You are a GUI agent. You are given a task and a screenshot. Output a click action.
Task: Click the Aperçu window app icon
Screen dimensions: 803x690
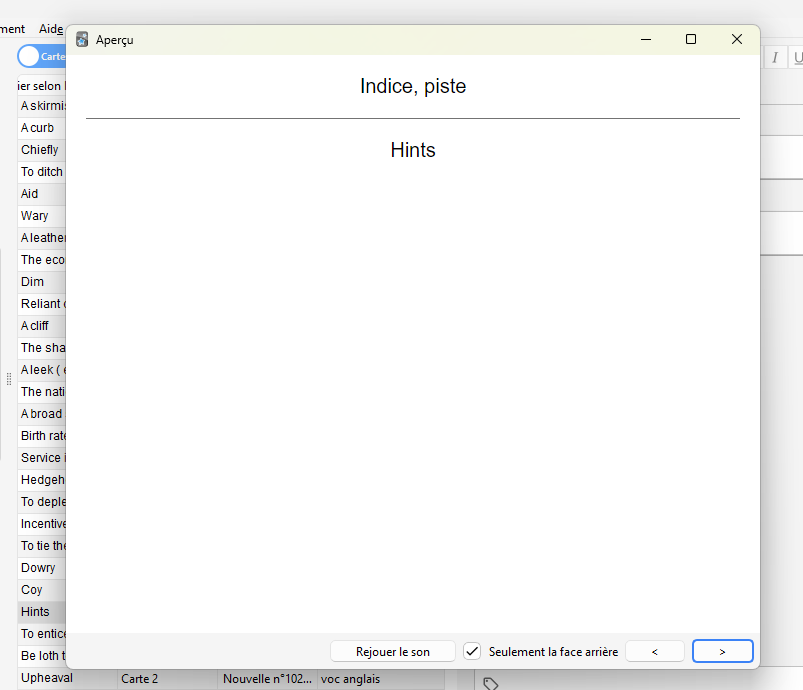(82, 39)
